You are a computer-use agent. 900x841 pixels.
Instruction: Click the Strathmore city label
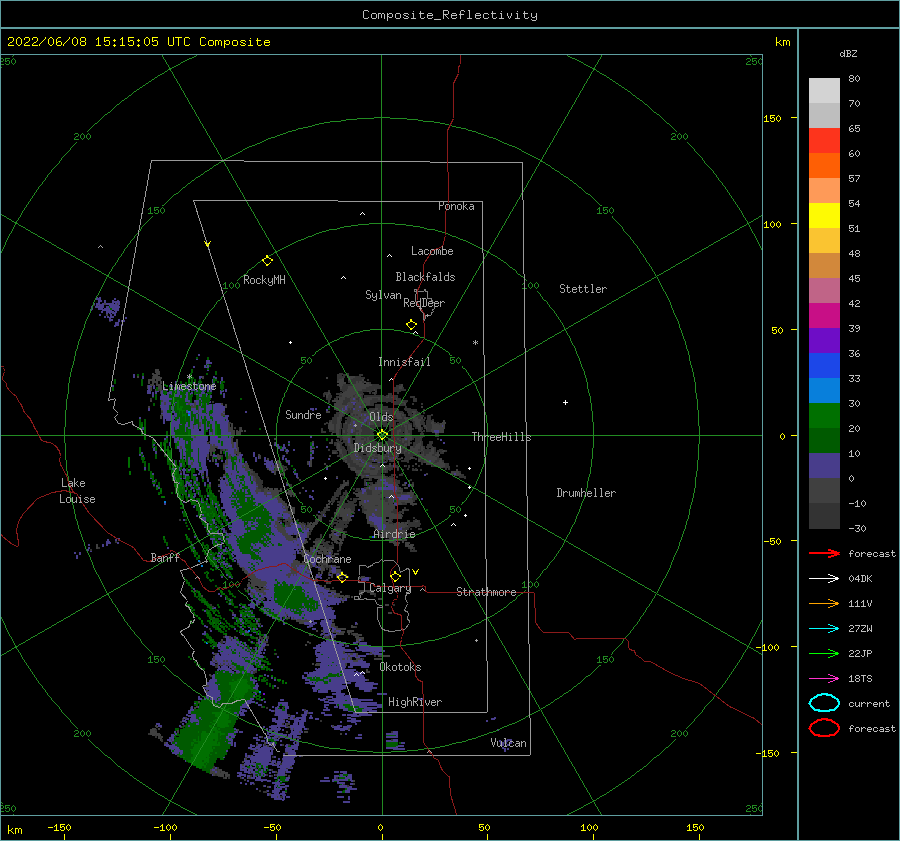point(486,592)
